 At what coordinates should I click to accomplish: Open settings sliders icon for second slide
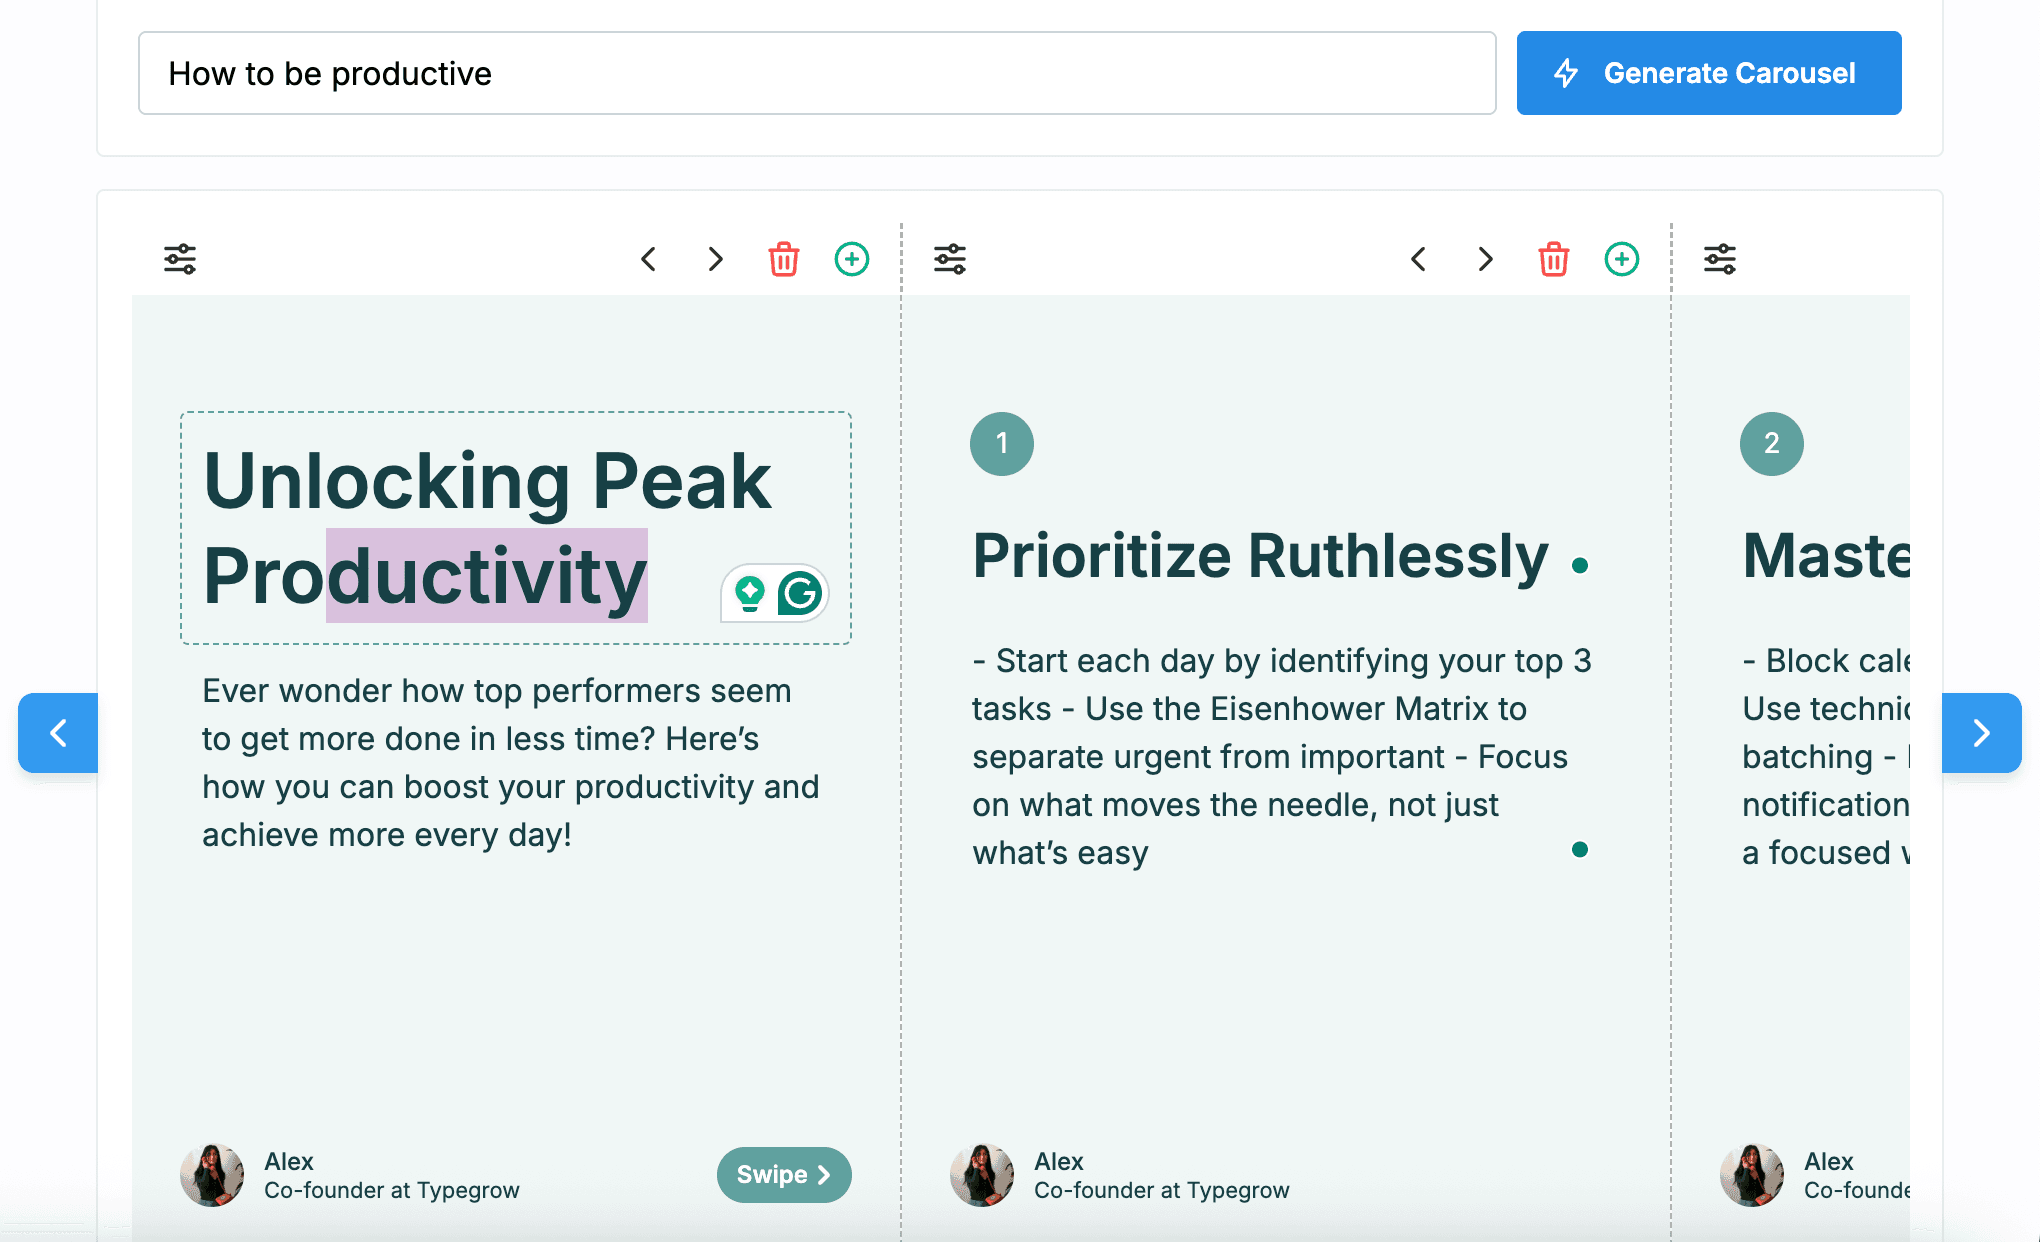950,259
